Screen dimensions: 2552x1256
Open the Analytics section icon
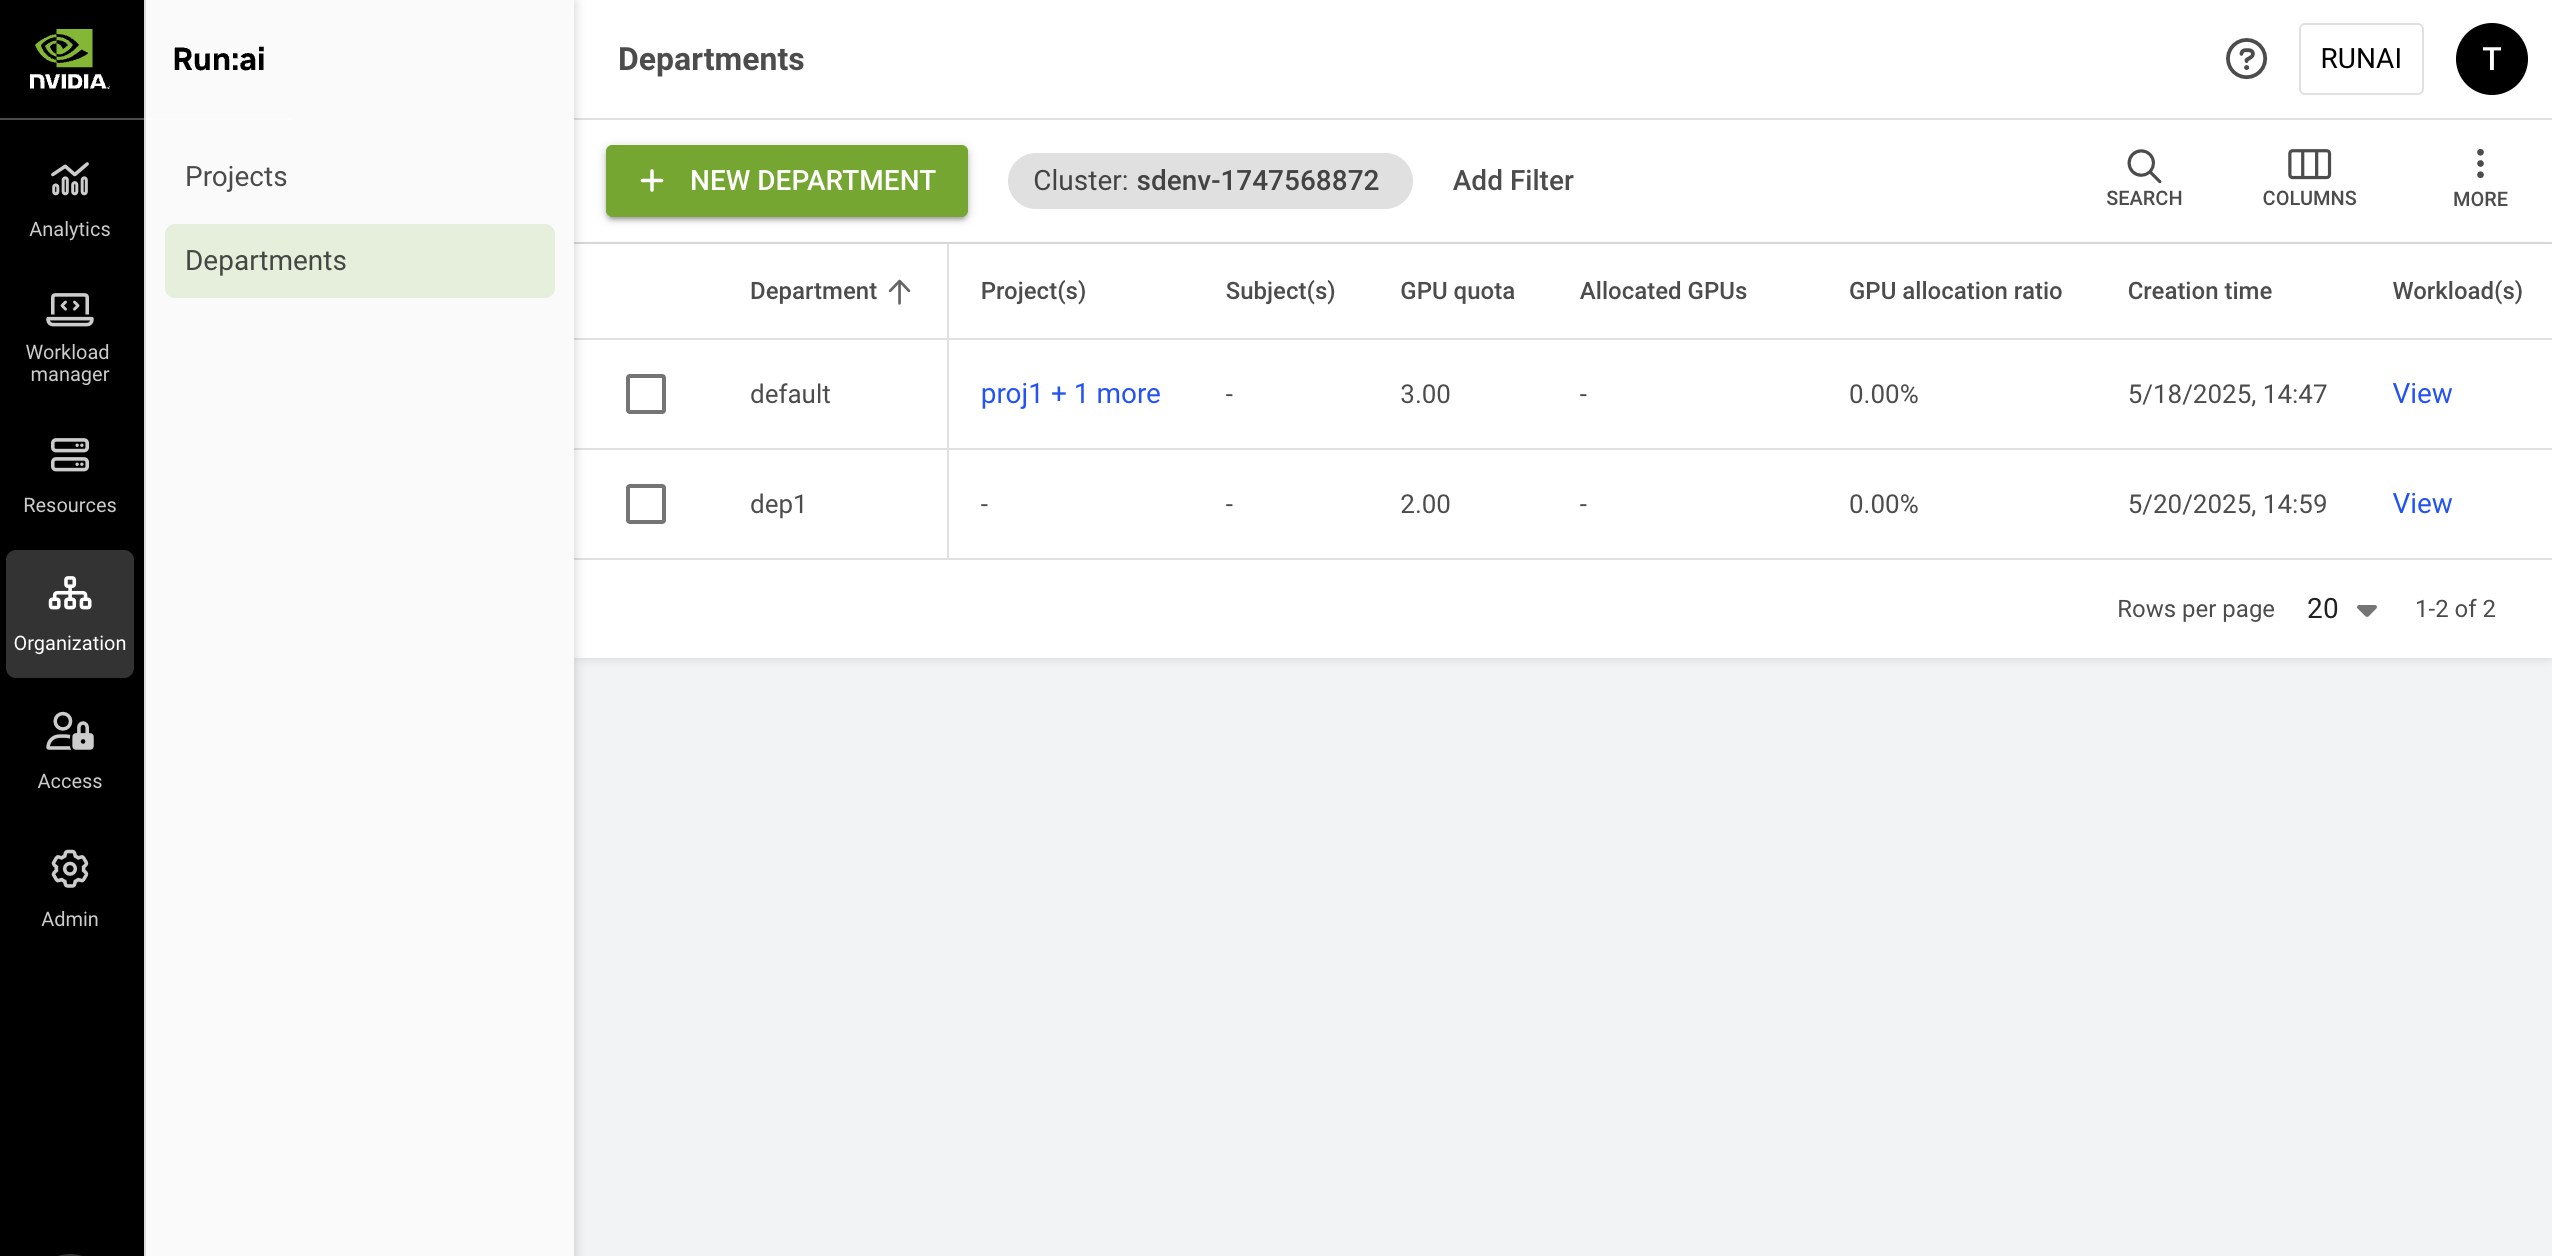[70, 181]
